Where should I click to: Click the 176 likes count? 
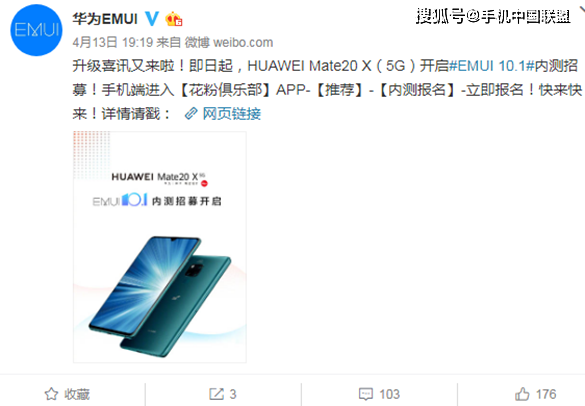click(546, 394)
